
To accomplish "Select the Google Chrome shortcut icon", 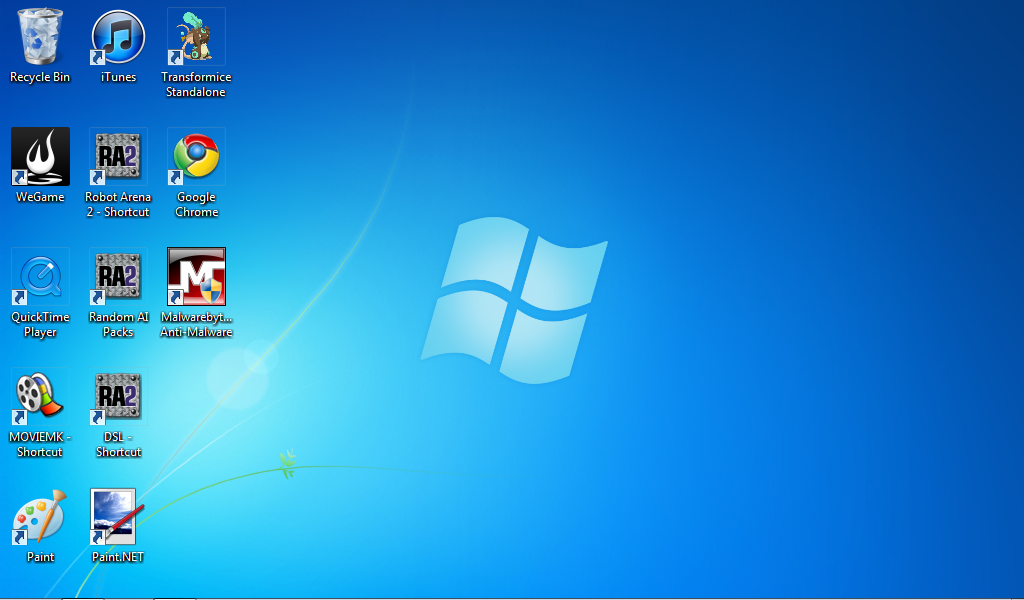I will tap(197, 157).
